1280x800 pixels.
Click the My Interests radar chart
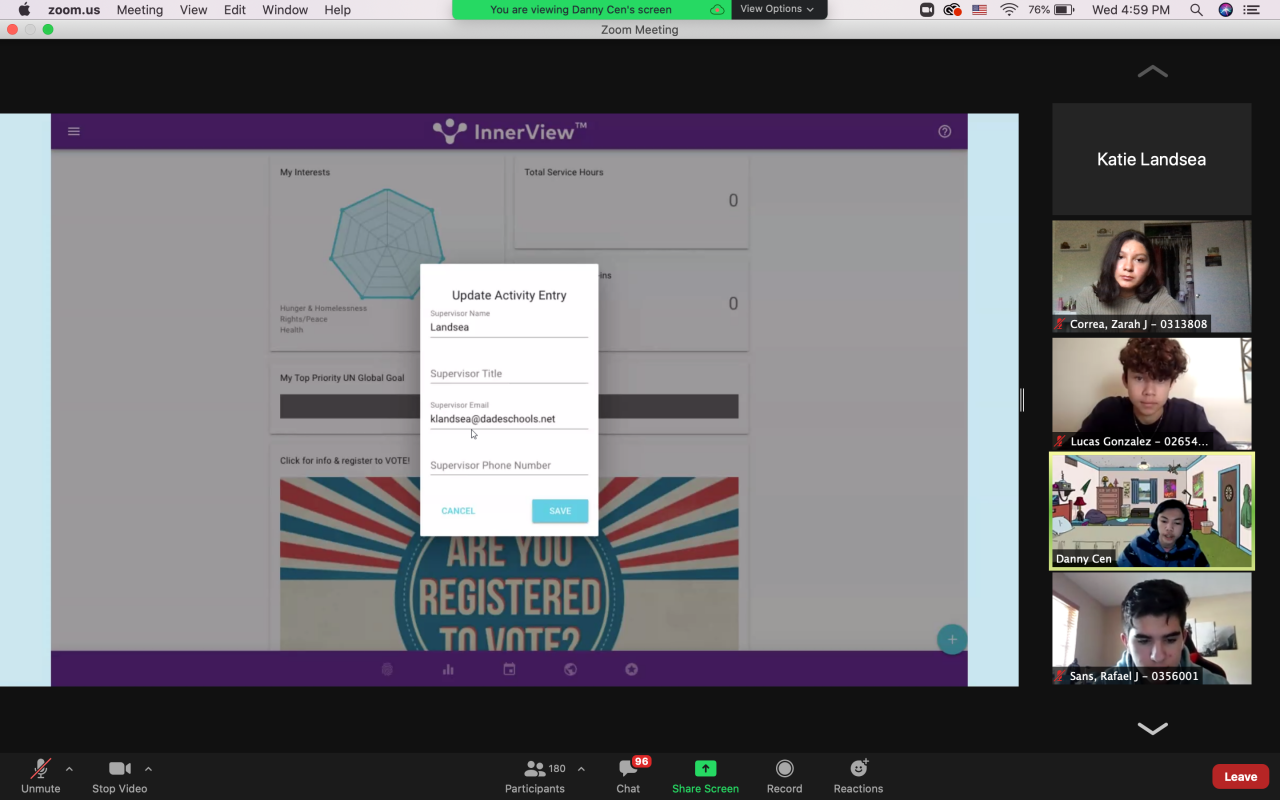pyautogui.click(x=386, y=243)
